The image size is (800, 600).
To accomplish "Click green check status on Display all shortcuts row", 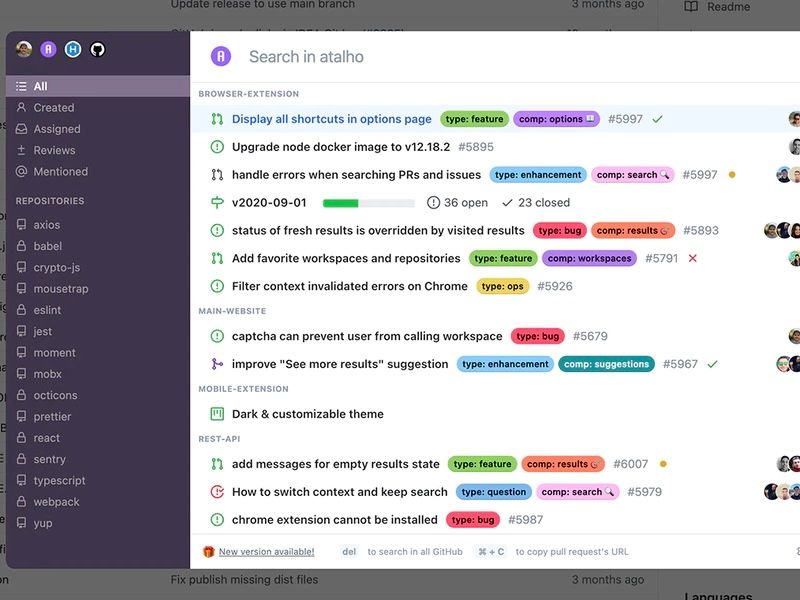I will (658, 119).
